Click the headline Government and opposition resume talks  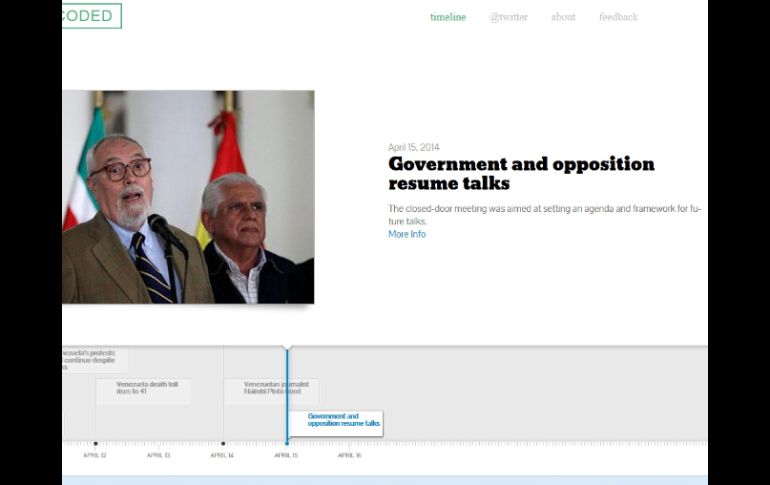pos(521,173)
